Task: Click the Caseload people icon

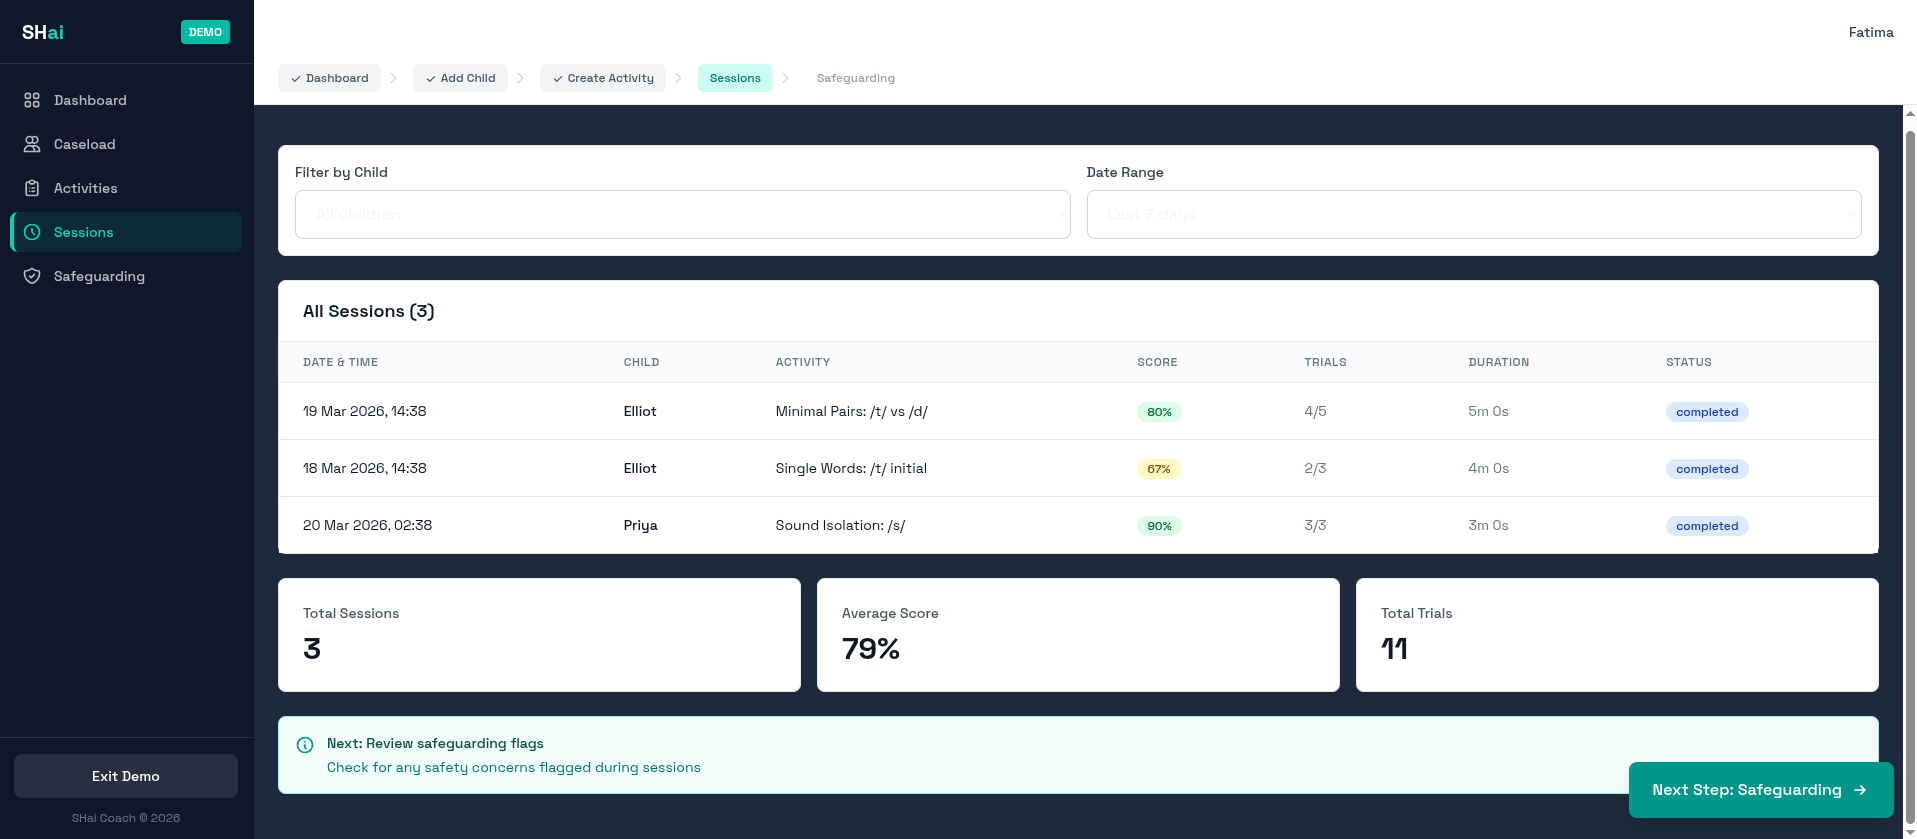Action: (32, 144)
